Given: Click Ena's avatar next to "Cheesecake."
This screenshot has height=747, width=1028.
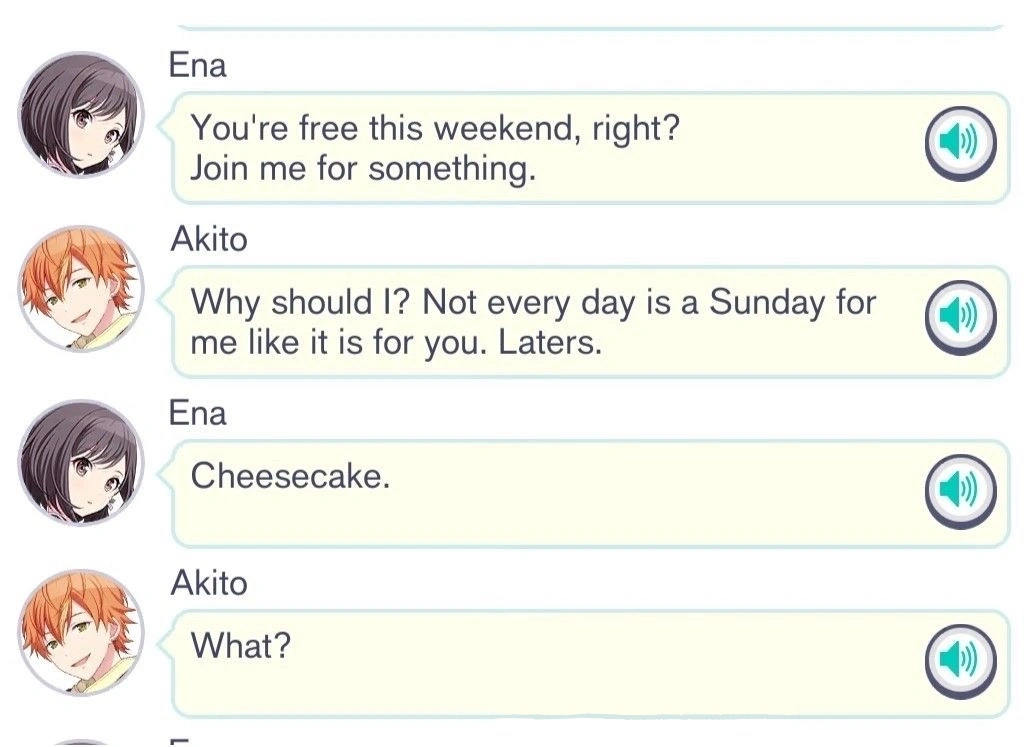Looking at the screenshot, I should click(x=81, y=463).
